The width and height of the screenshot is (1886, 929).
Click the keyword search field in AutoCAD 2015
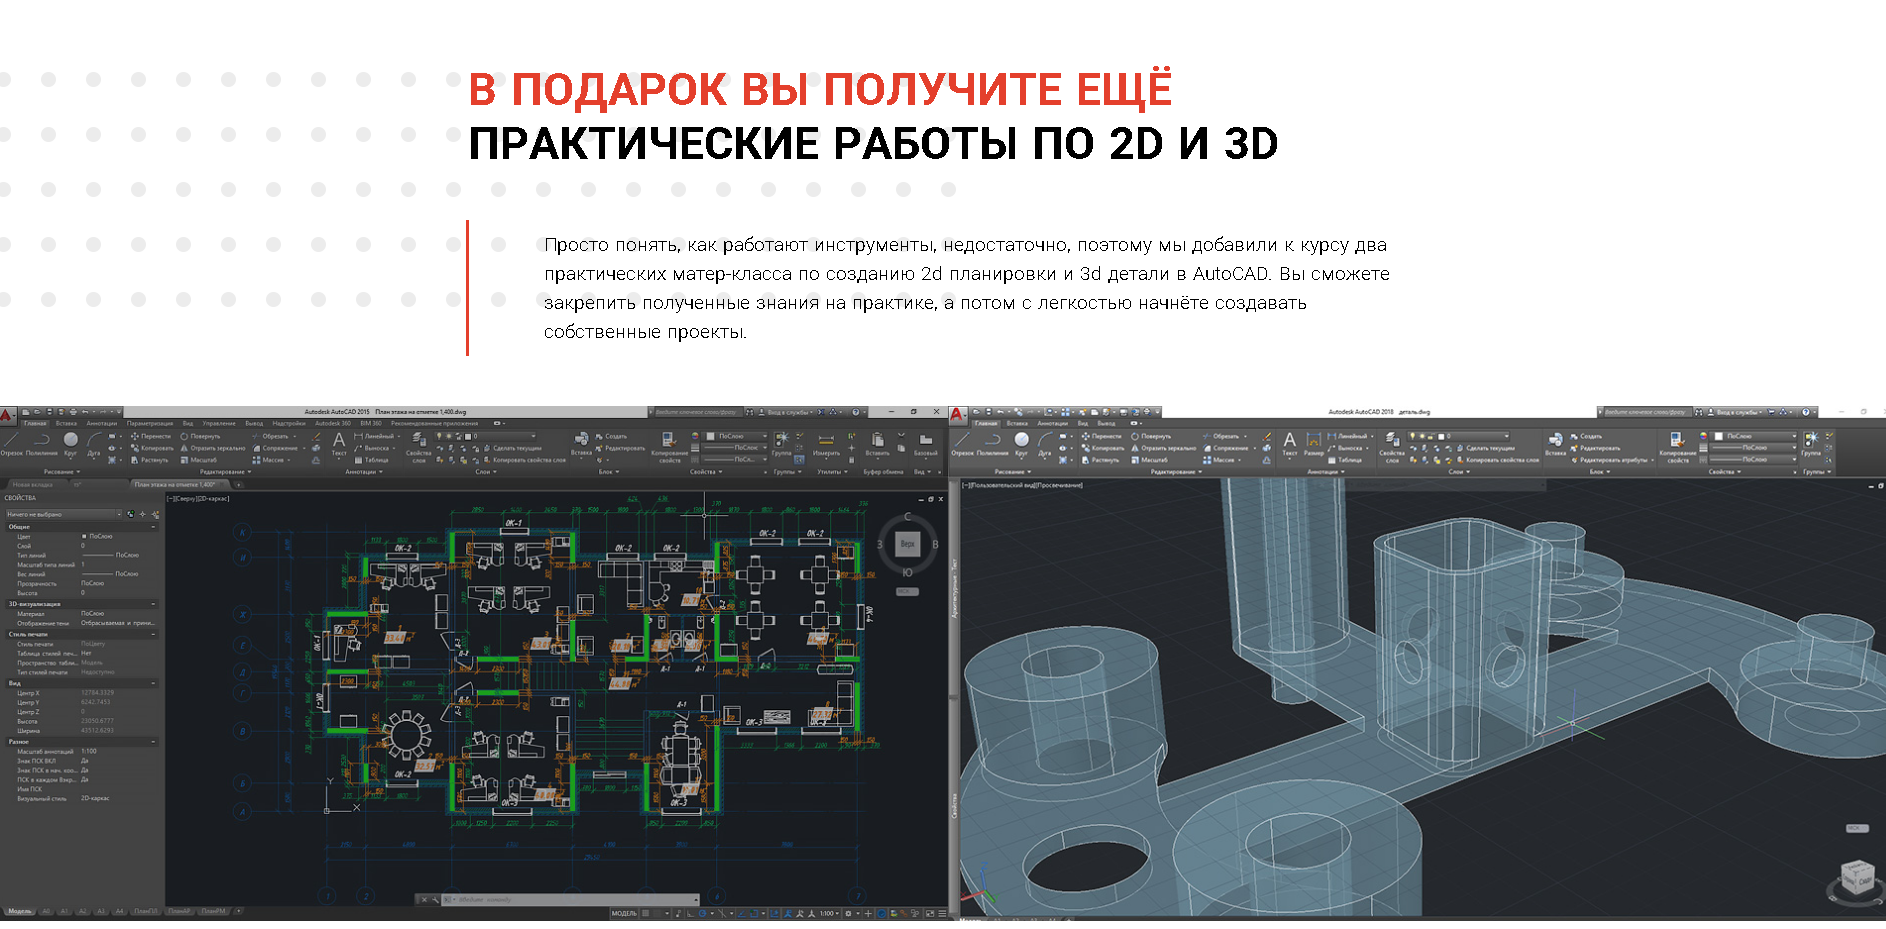click(x=698, y=411)
